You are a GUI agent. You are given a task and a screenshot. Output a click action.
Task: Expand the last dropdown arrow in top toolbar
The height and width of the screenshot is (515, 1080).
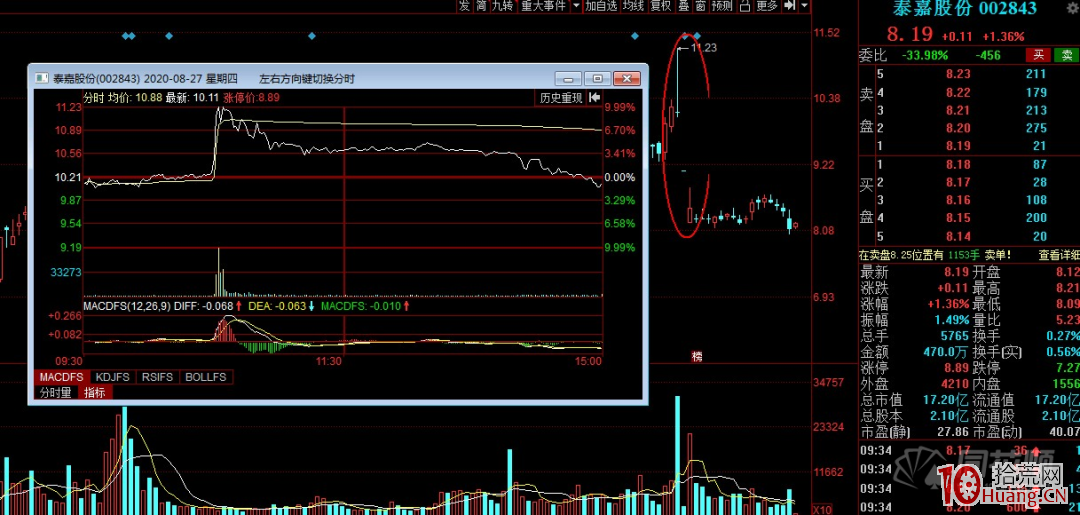[804, 6]
